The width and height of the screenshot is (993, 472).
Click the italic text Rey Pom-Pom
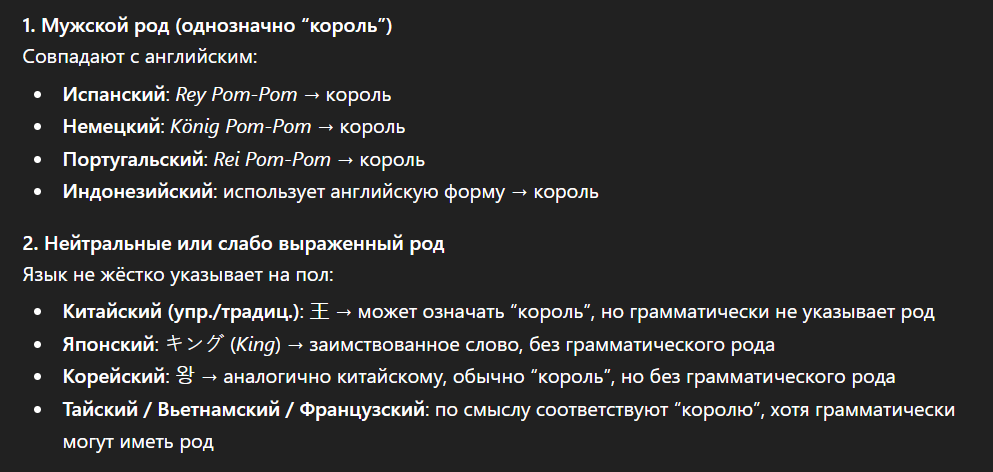pyautogui.click(x=236, y=94)
